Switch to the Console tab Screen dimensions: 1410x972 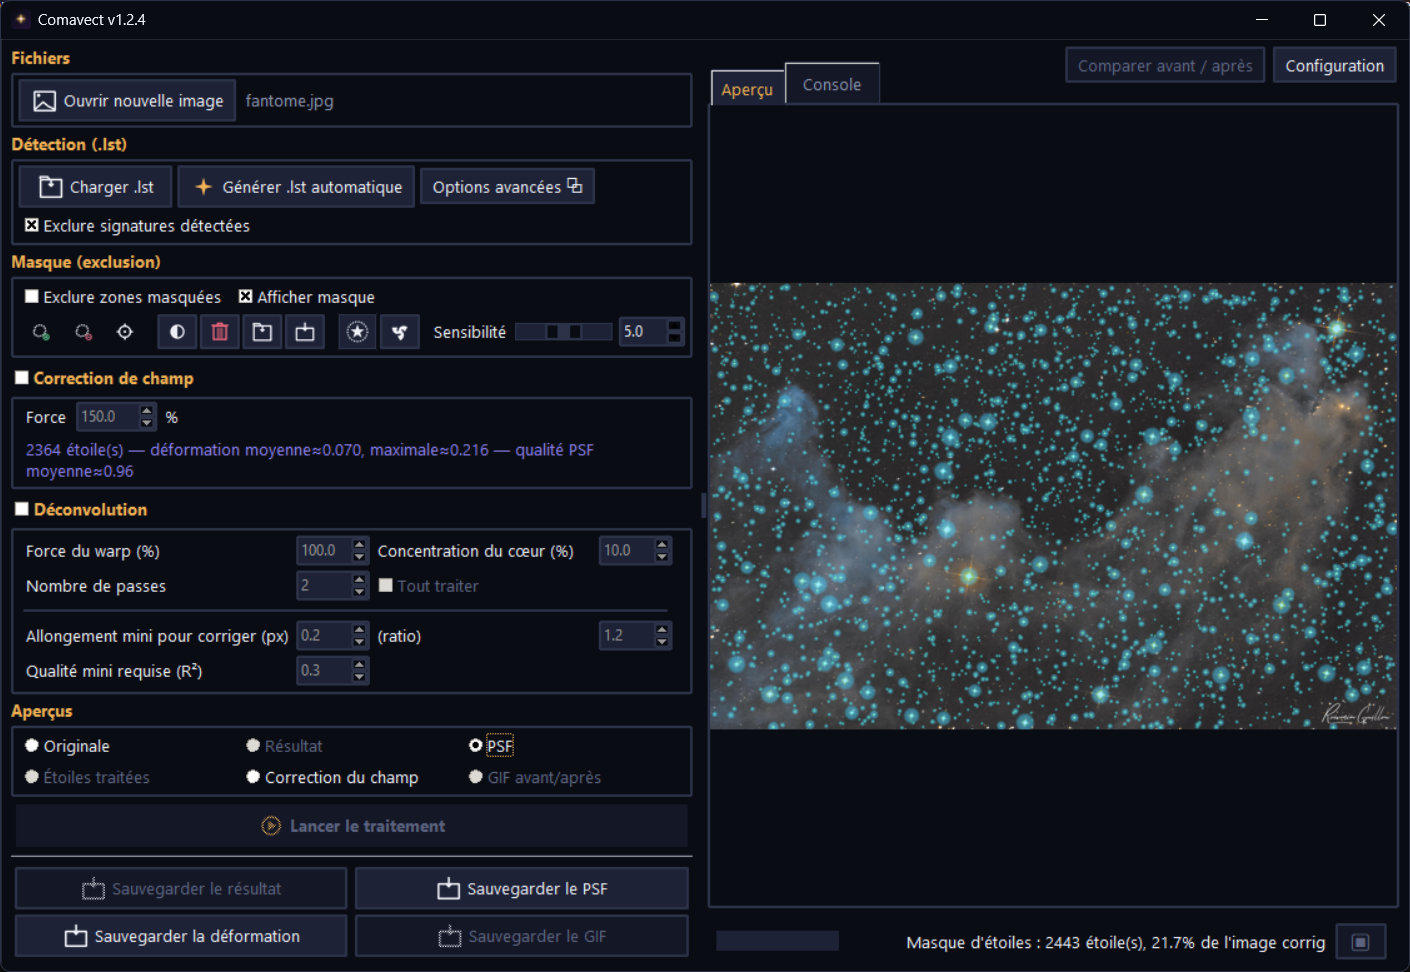click(832, 85)
